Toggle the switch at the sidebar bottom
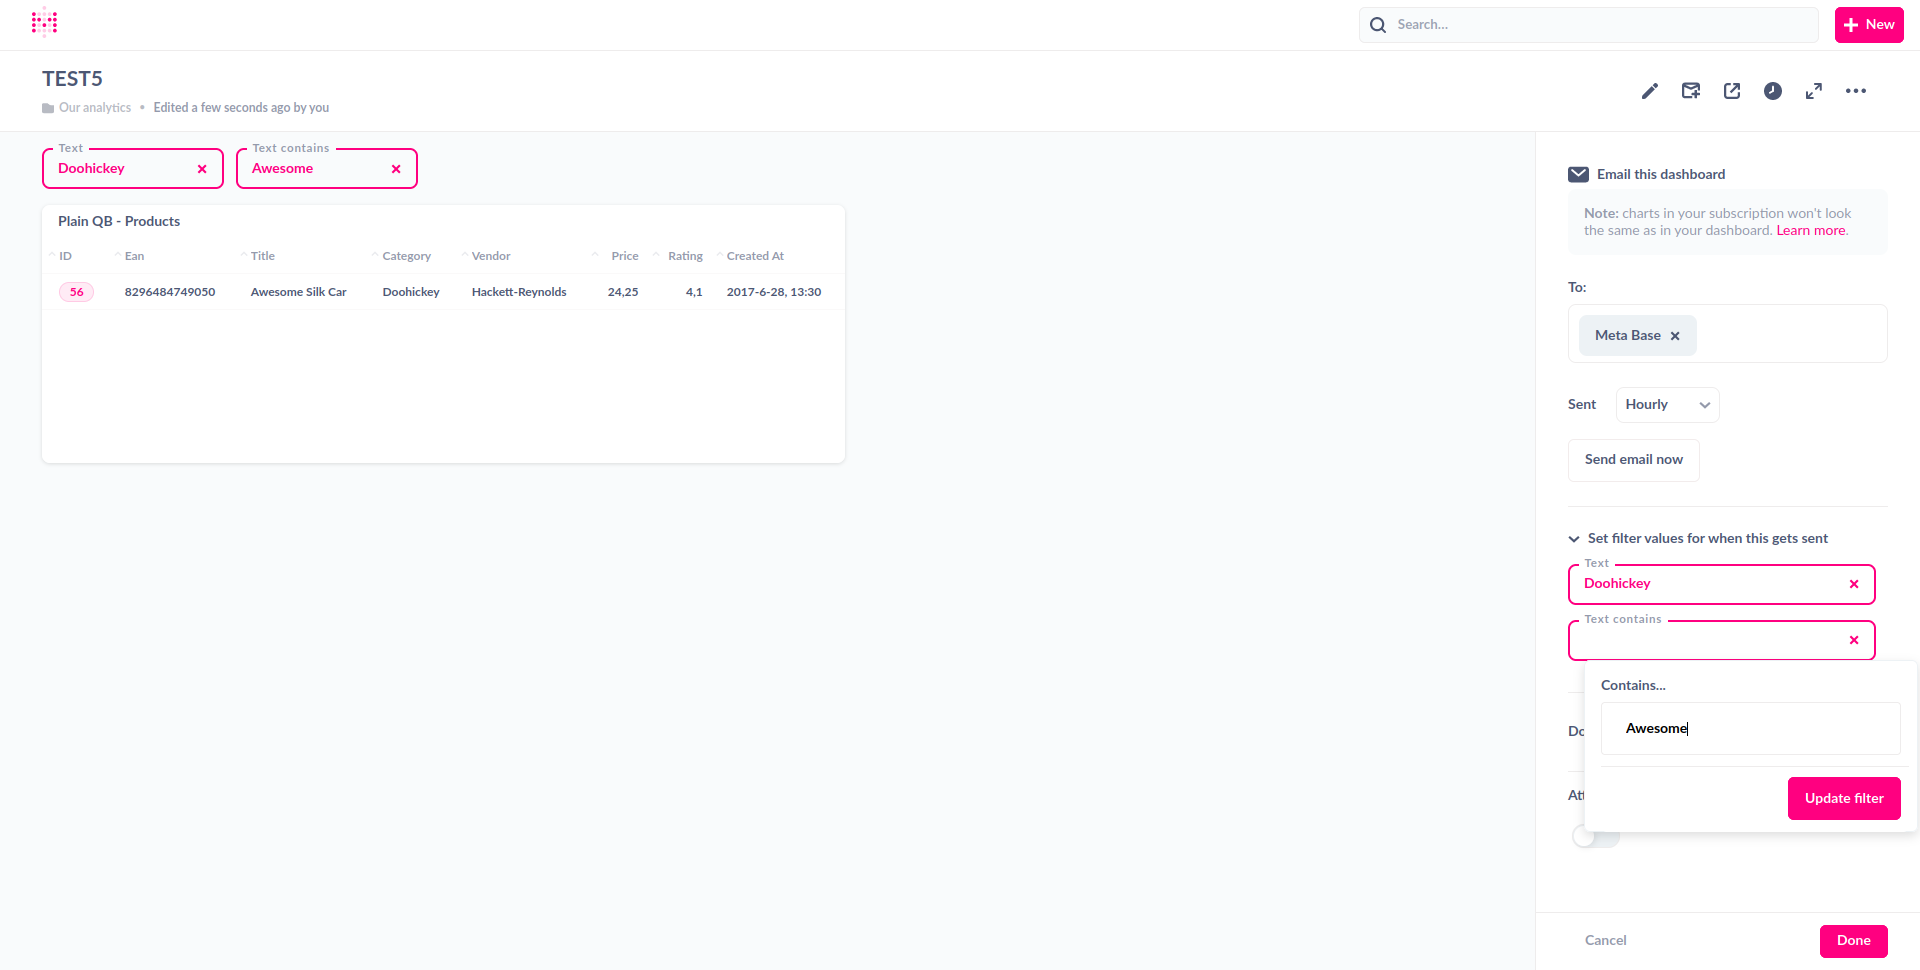Image resolution: width=1920 pixels, height=970 pixels. [x=1596, y=836]
